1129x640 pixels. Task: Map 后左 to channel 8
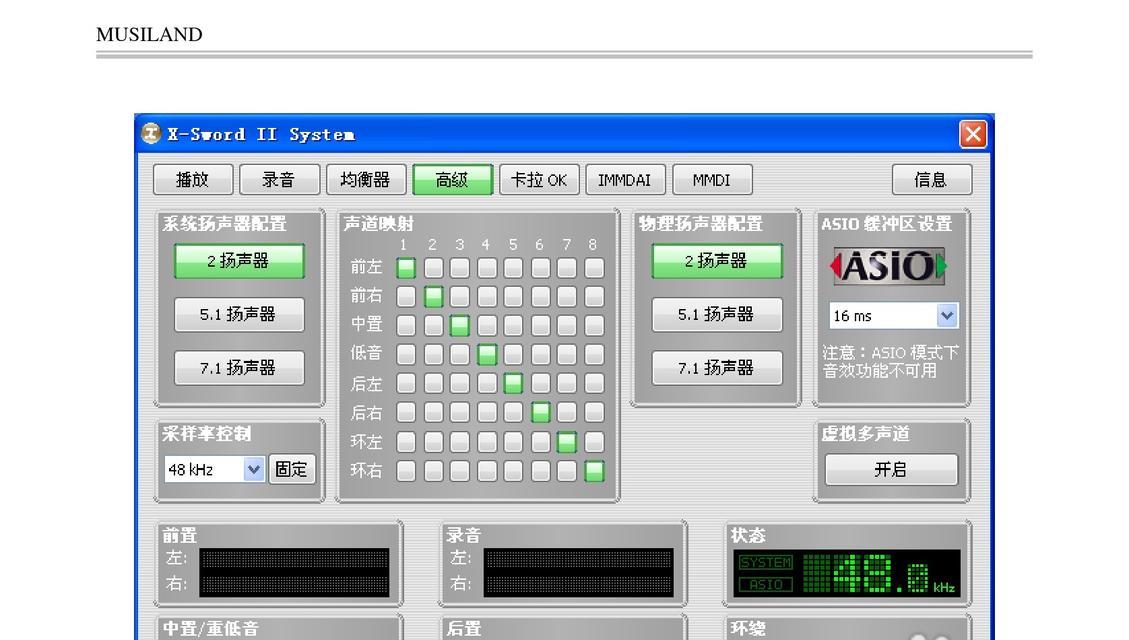tap(594, 383)
